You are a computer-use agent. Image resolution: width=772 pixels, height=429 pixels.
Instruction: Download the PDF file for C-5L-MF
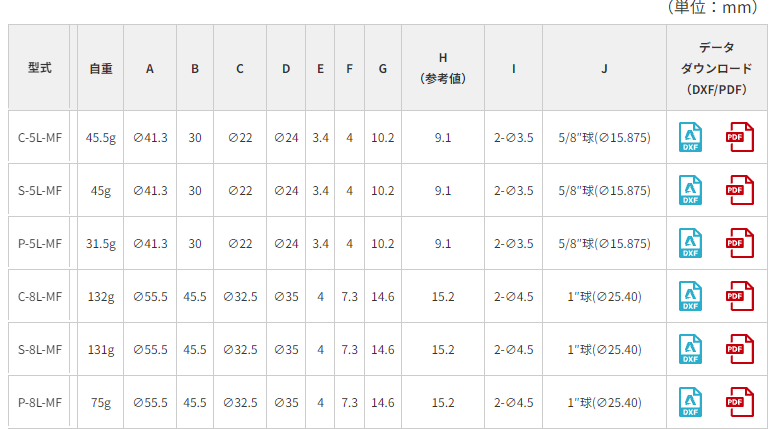(740, 137)
